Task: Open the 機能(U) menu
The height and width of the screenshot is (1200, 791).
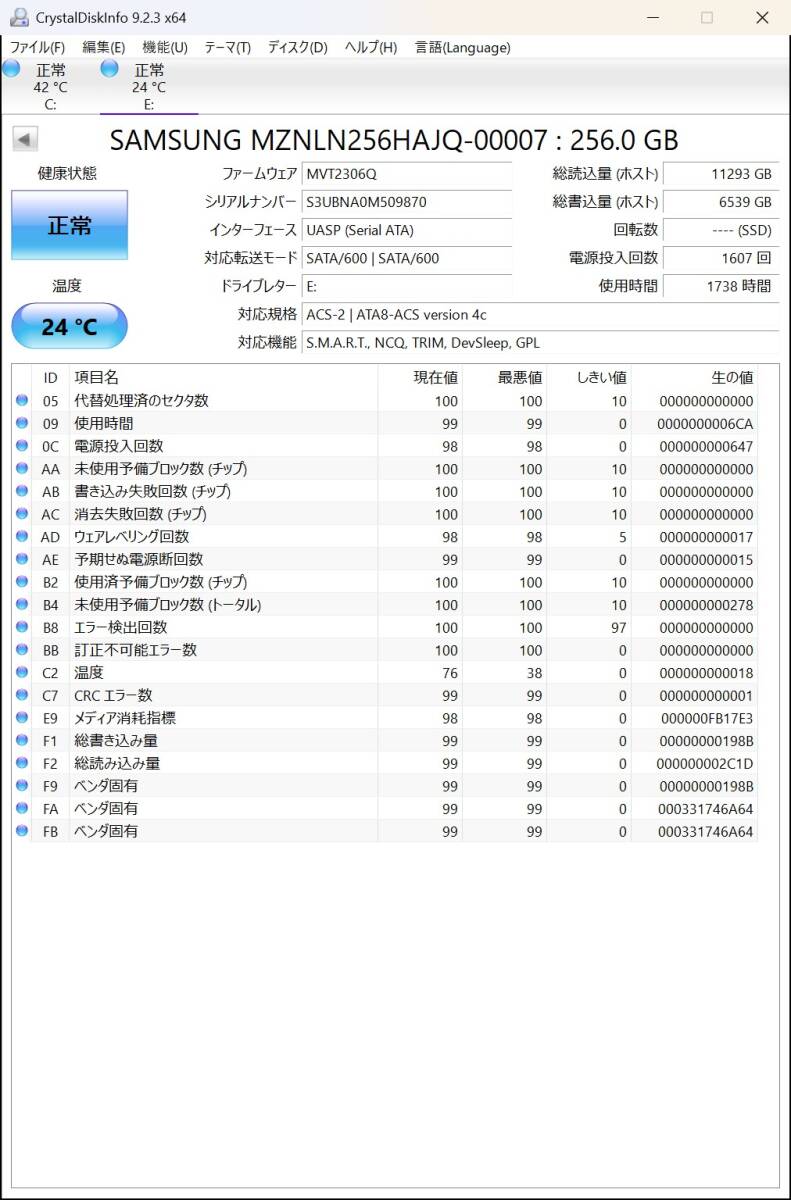Action: point(165,47)
